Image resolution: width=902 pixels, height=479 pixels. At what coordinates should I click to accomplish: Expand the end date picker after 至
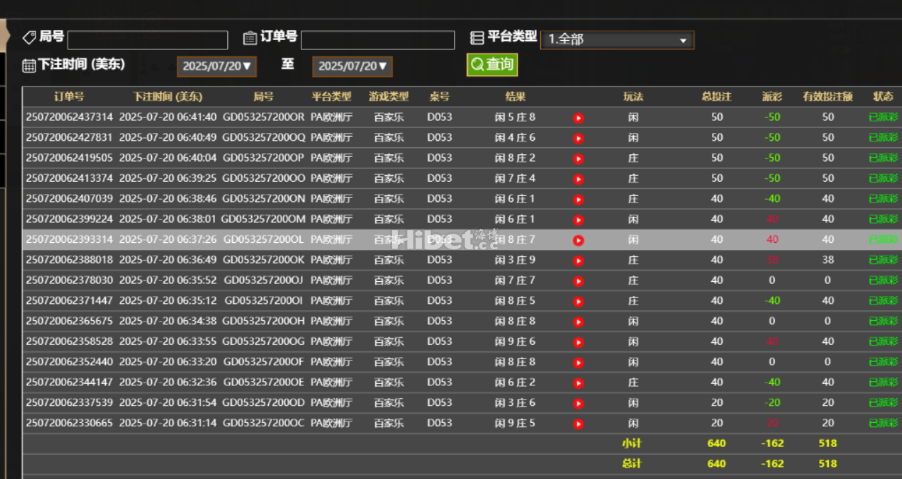(x=351, y=66)
